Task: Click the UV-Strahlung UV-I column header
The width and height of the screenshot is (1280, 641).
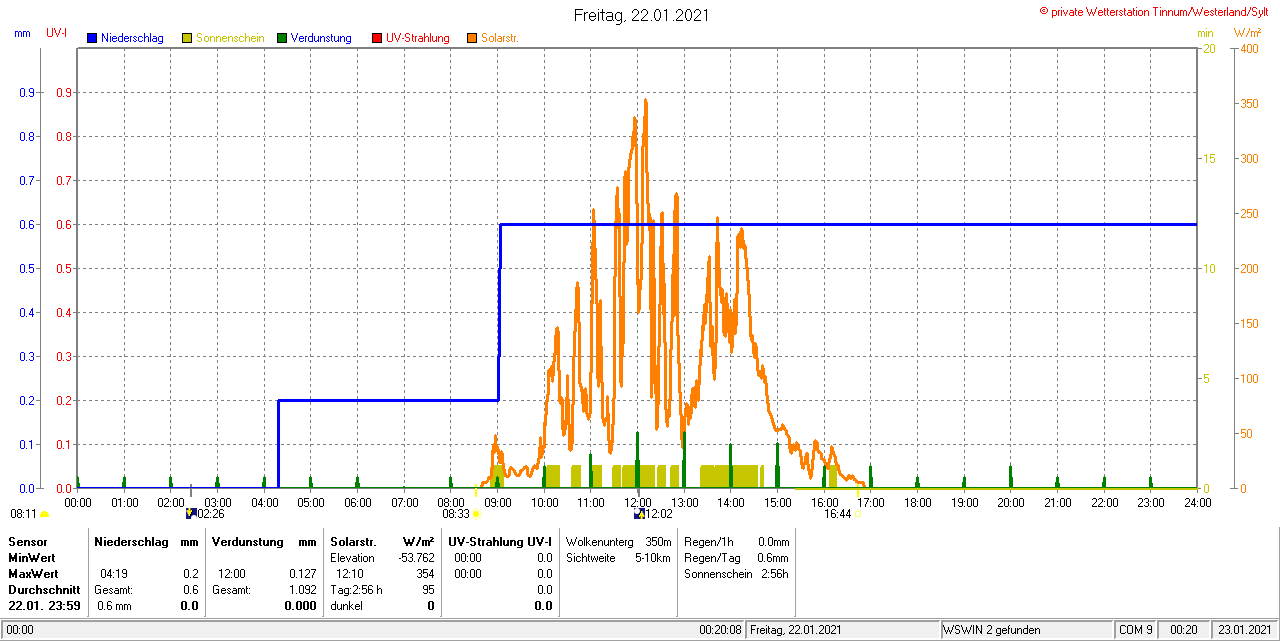Action: click(500, 541)
